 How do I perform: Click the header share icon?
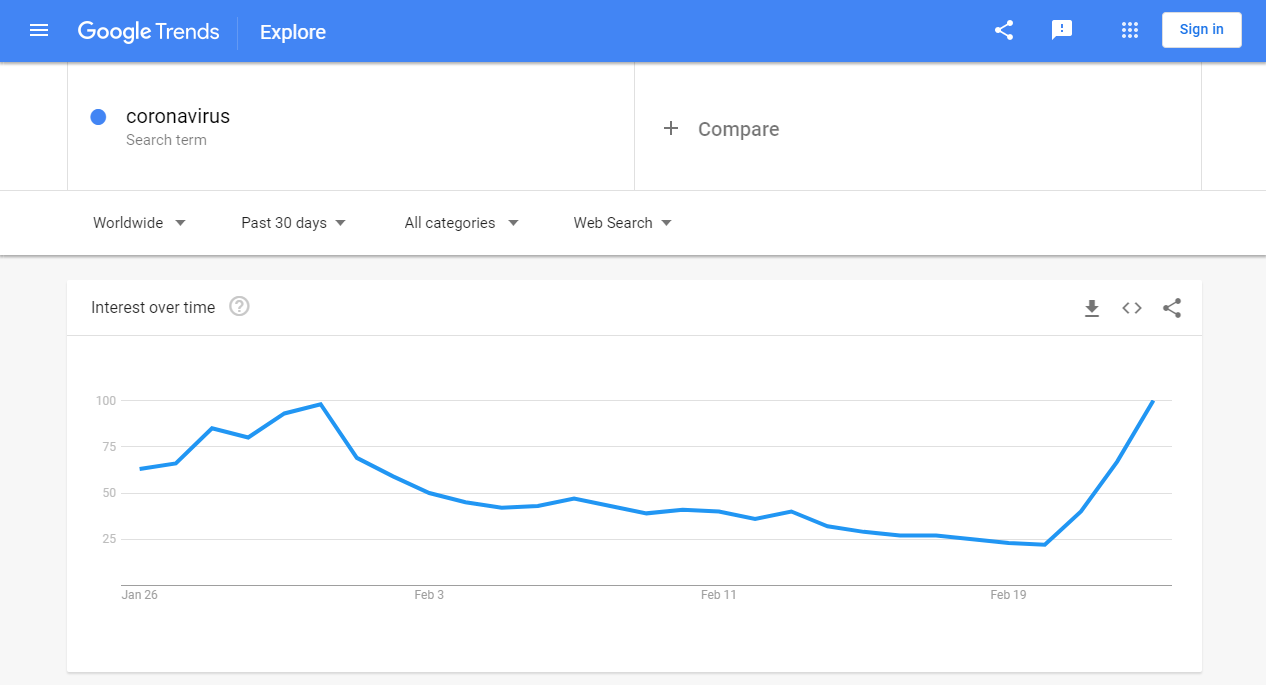pyautogui.click(x=1004, y=30)
